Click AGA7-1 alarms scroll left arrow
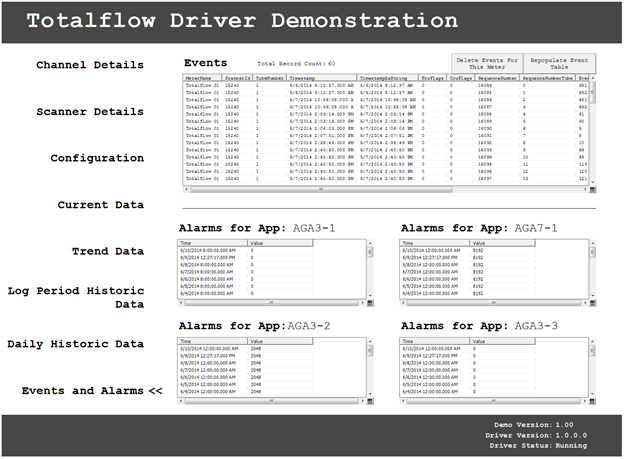 click(402, 303)
